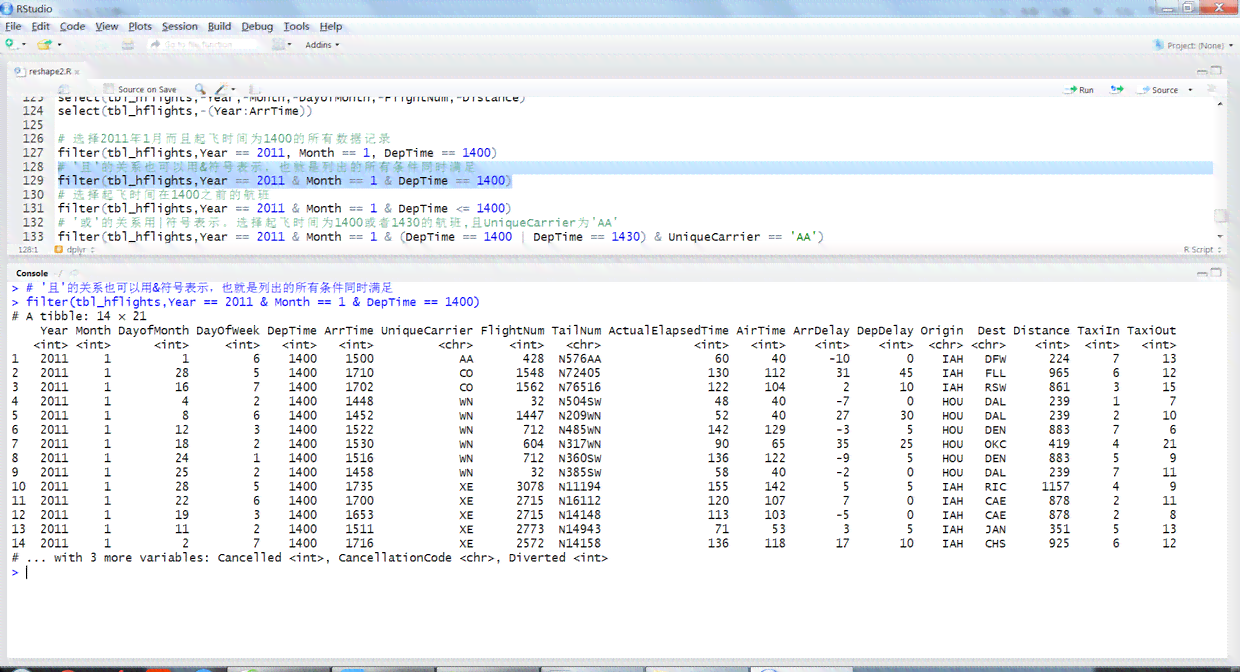The image size is (1240, 672).
Task: Click the TailNum value N576AA
Action: 580,358
